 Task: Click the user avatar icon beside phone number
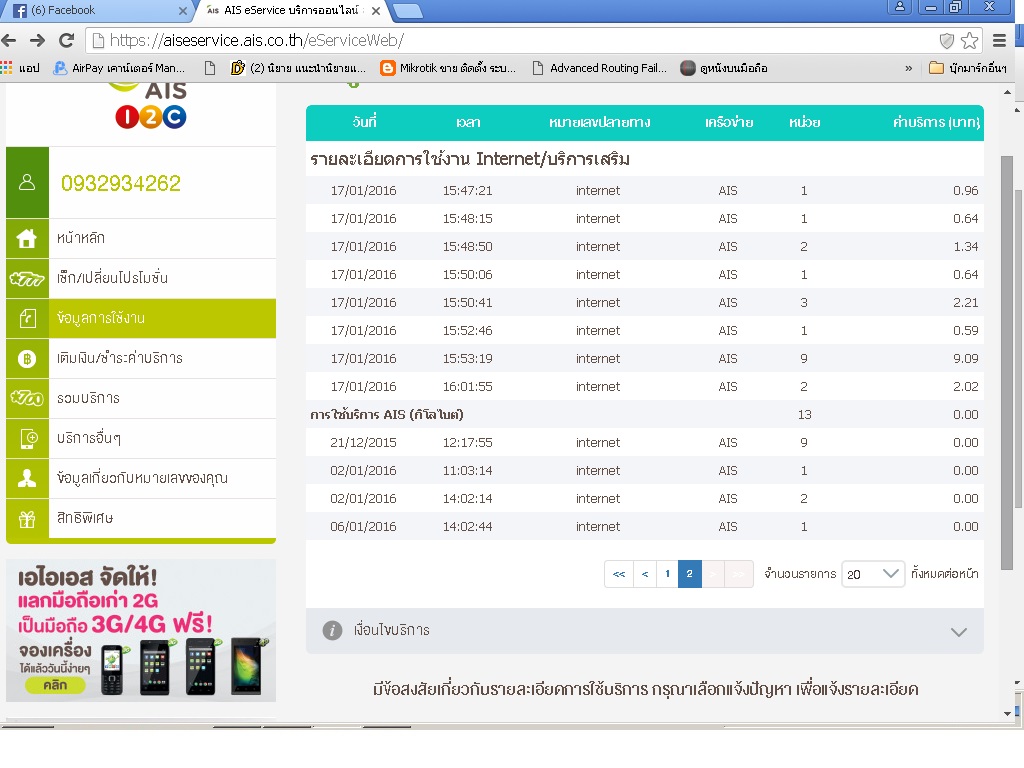[x=27, y=182]
